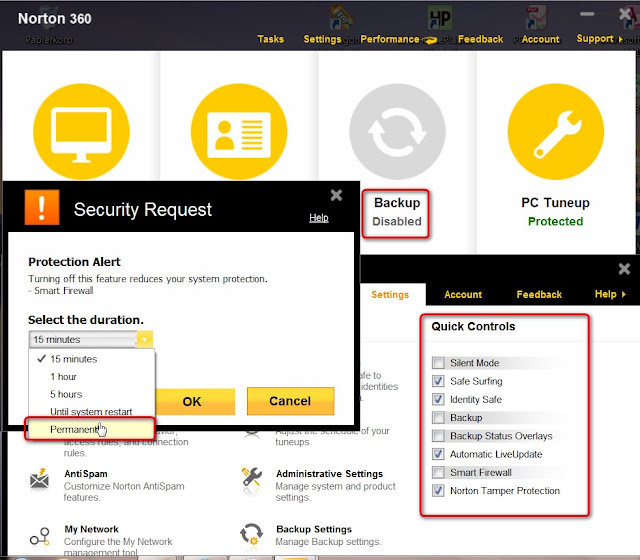This screenshot has height=560, width=640.
Task: Open the Identity card circle icon
Action: (x=239, y=131)
